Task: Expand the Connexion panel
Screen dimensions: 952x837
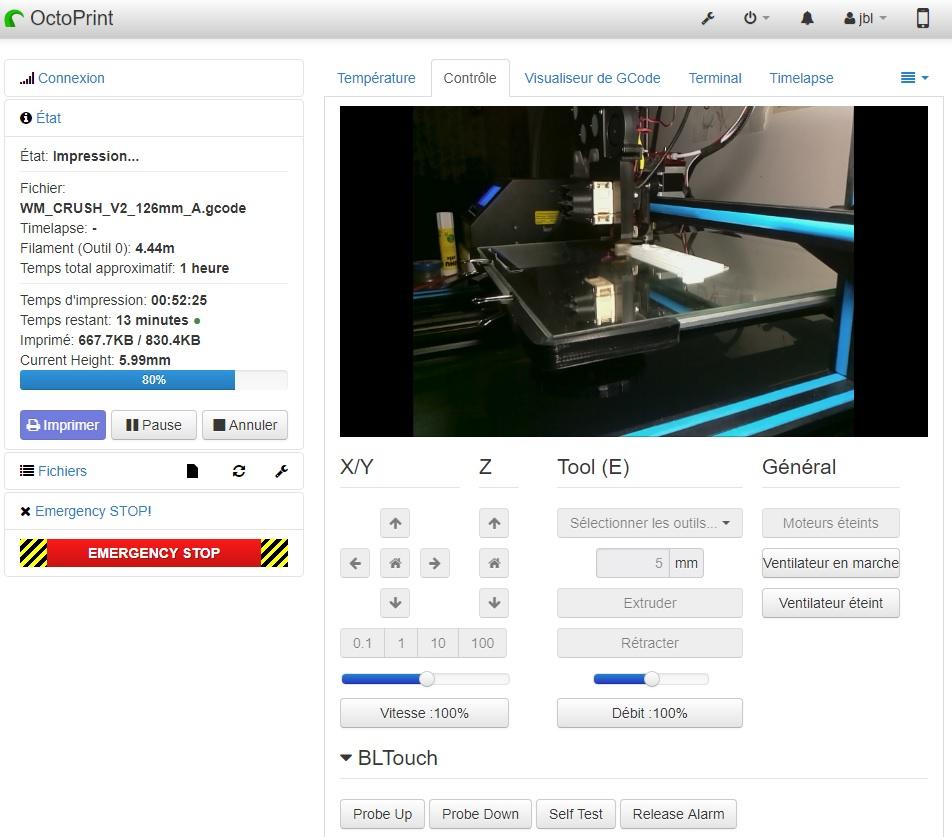Action: (71, 78)
